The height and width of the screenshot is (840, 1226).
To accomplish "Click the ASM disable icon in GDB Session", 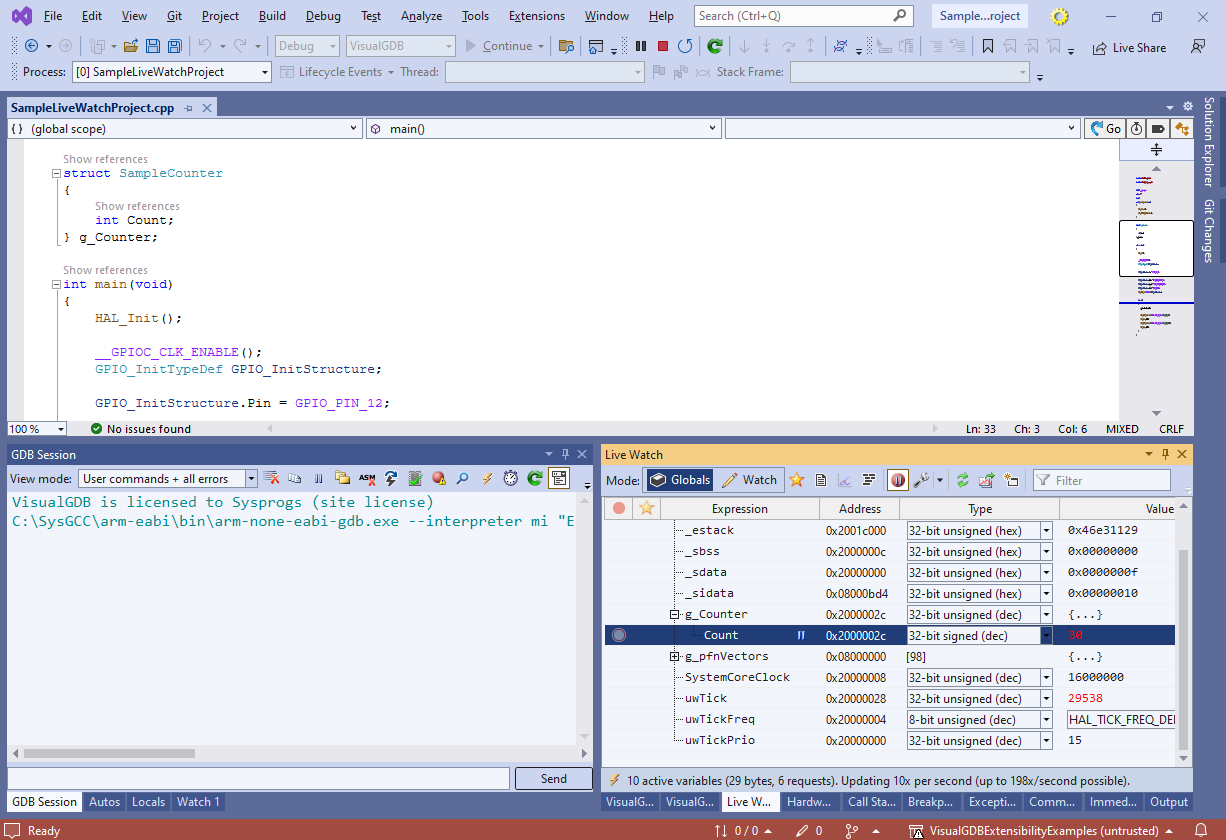I will click(x=367, y=479).
